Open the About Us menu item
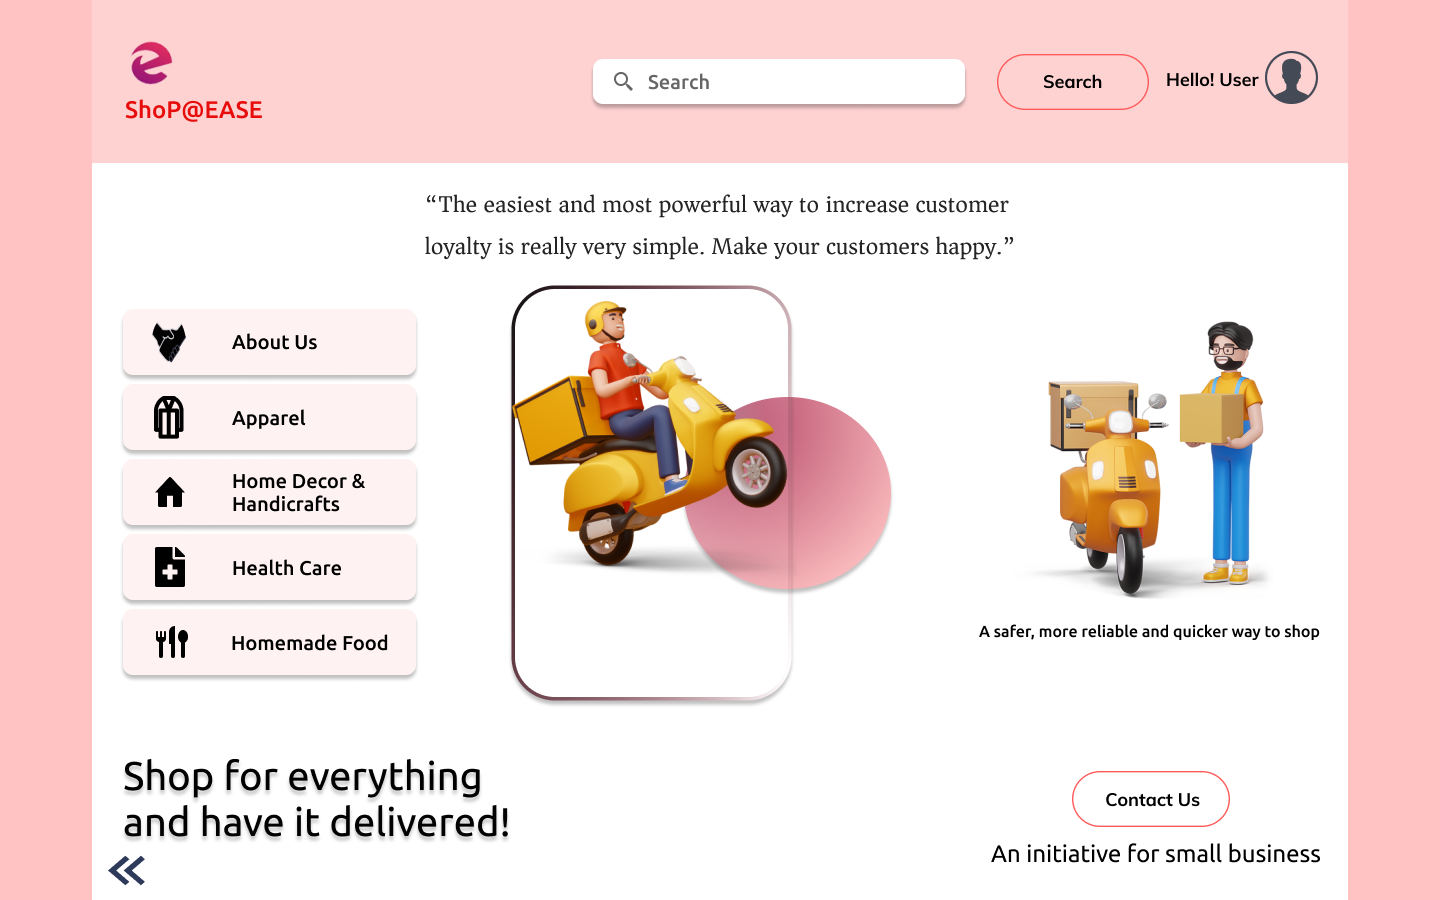Image resolution: width=1440 pixels, height=900 pixels. pos(269,342)
